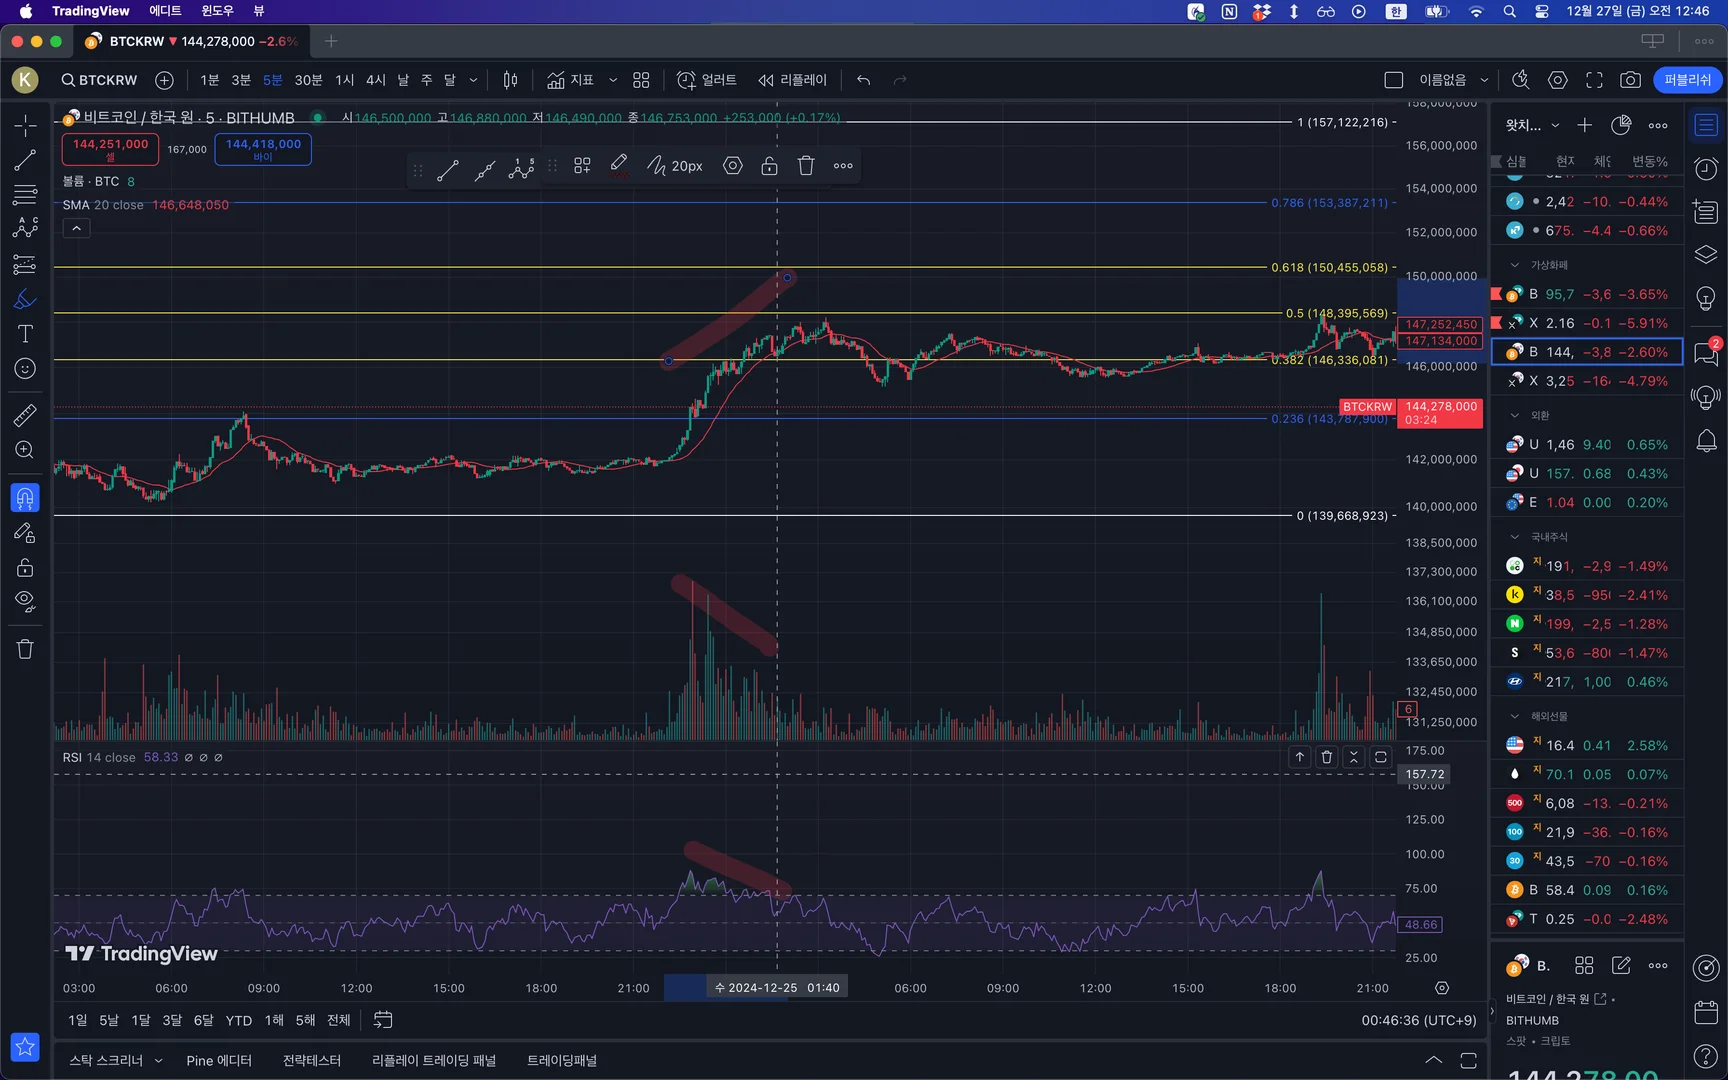Select the trend line drawing tool
This screenshot has height=1080, width=1728.
(25, 160)
